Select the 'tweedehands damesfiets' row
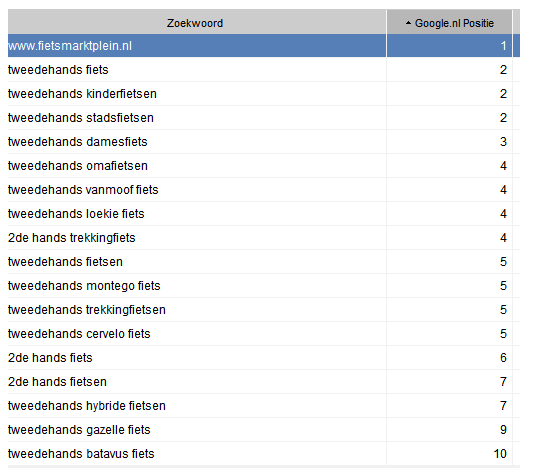This screenshot has height=468, width=540. (x=264, y=142)
